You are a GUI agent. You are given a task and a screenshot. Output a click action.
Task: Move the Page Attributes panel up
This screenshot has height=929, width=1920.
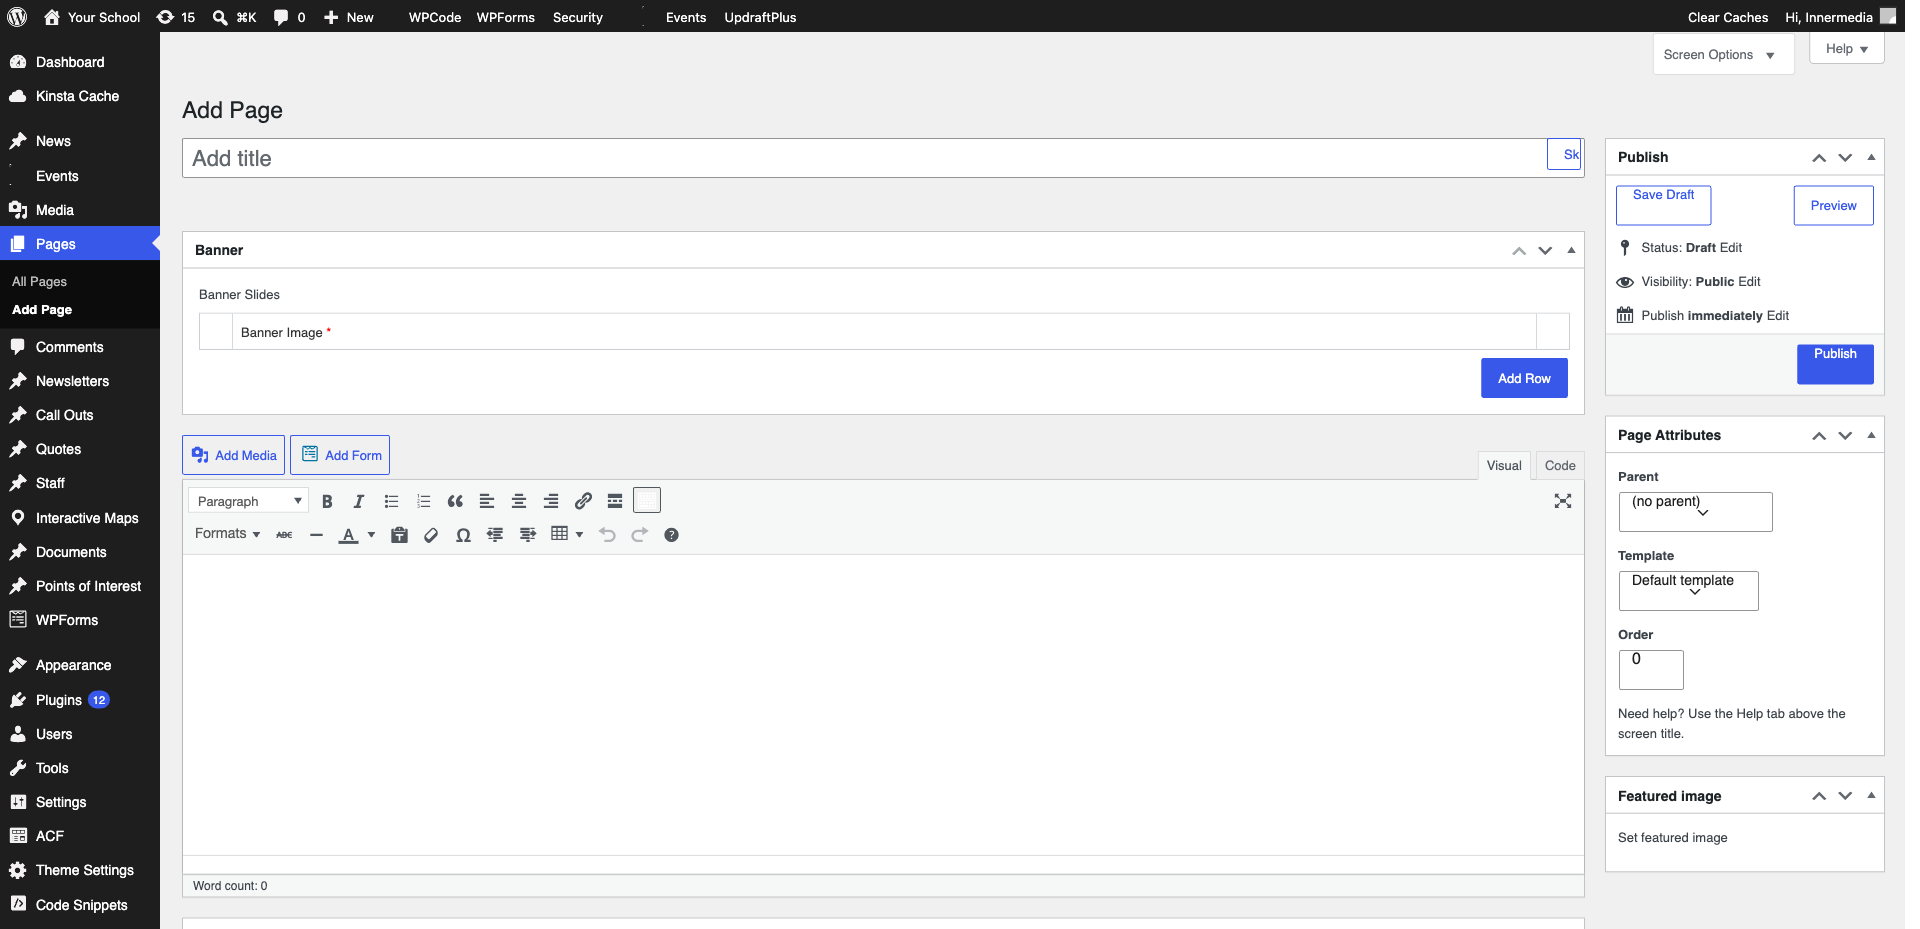(1819, 436)
